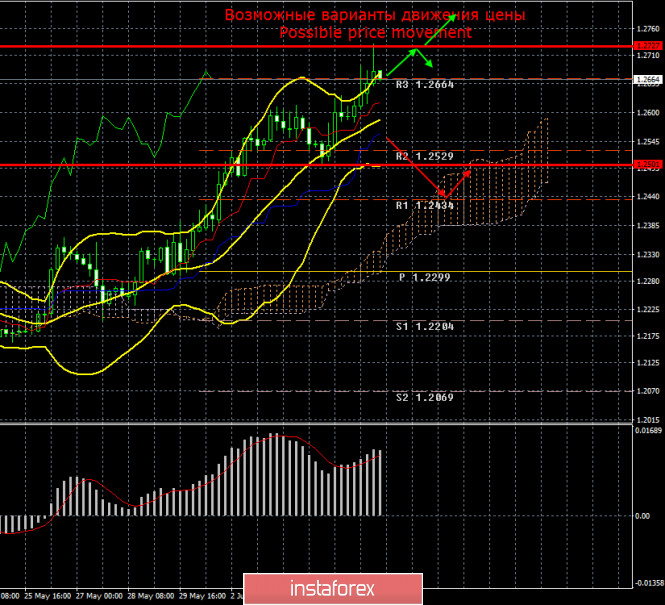Select the R3 1.2664 pivot label
Screen dimensions: 665x605
click(x=425, y=86)
